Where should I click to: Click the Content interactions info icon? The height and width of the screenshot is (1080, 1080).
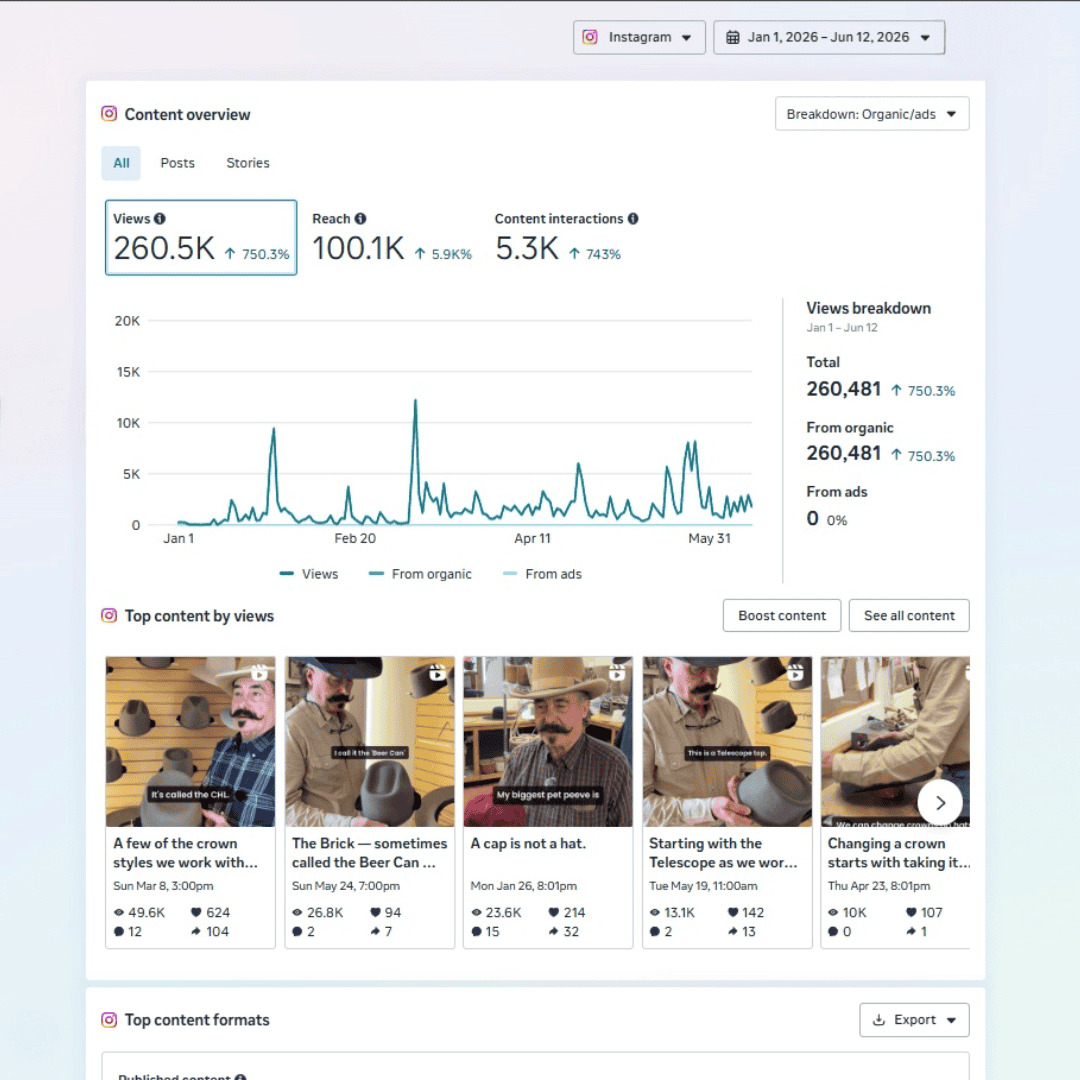coord(633,218)
